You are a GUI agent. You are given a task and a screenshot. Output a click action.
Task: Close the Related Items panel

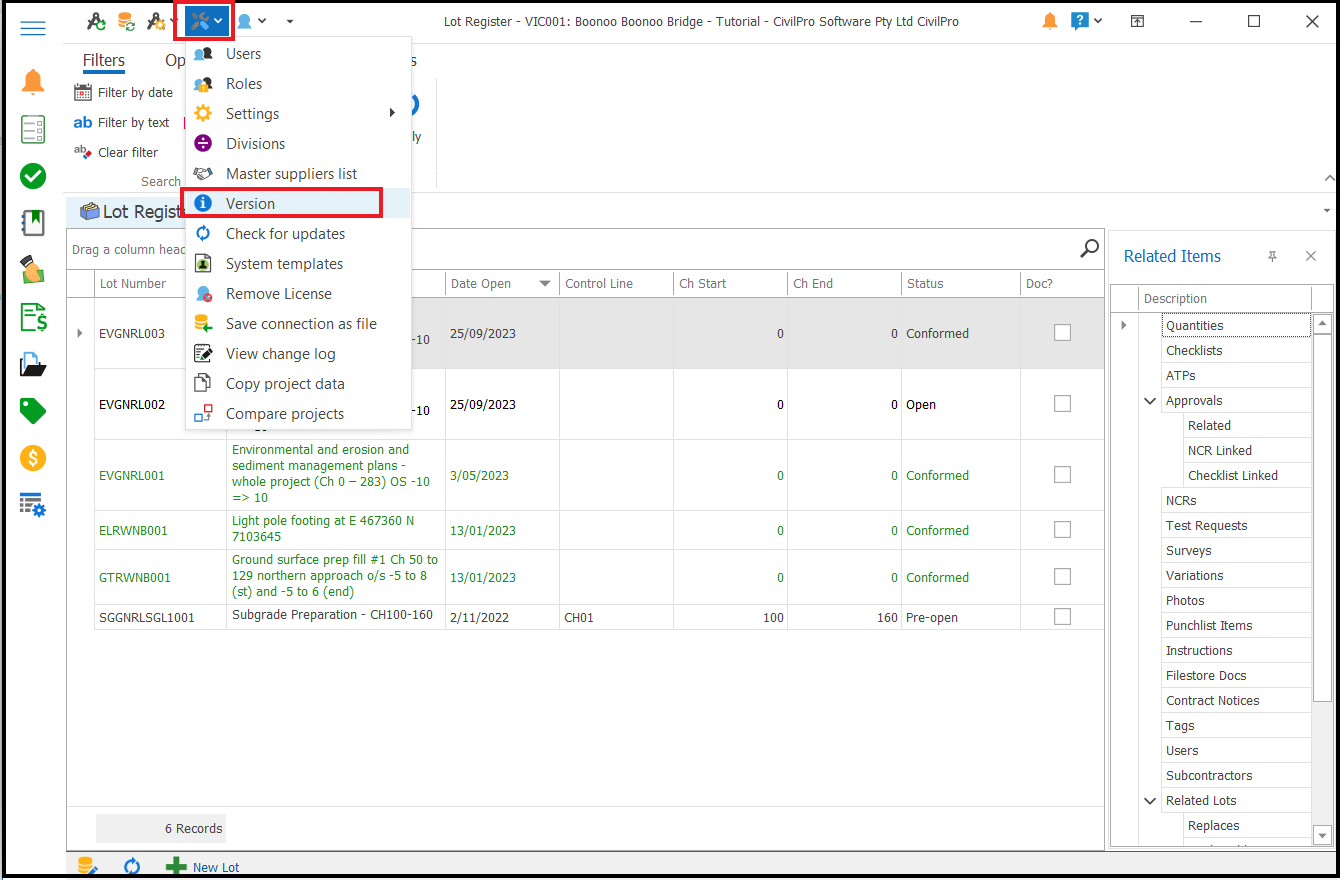tap(1311, 257)
